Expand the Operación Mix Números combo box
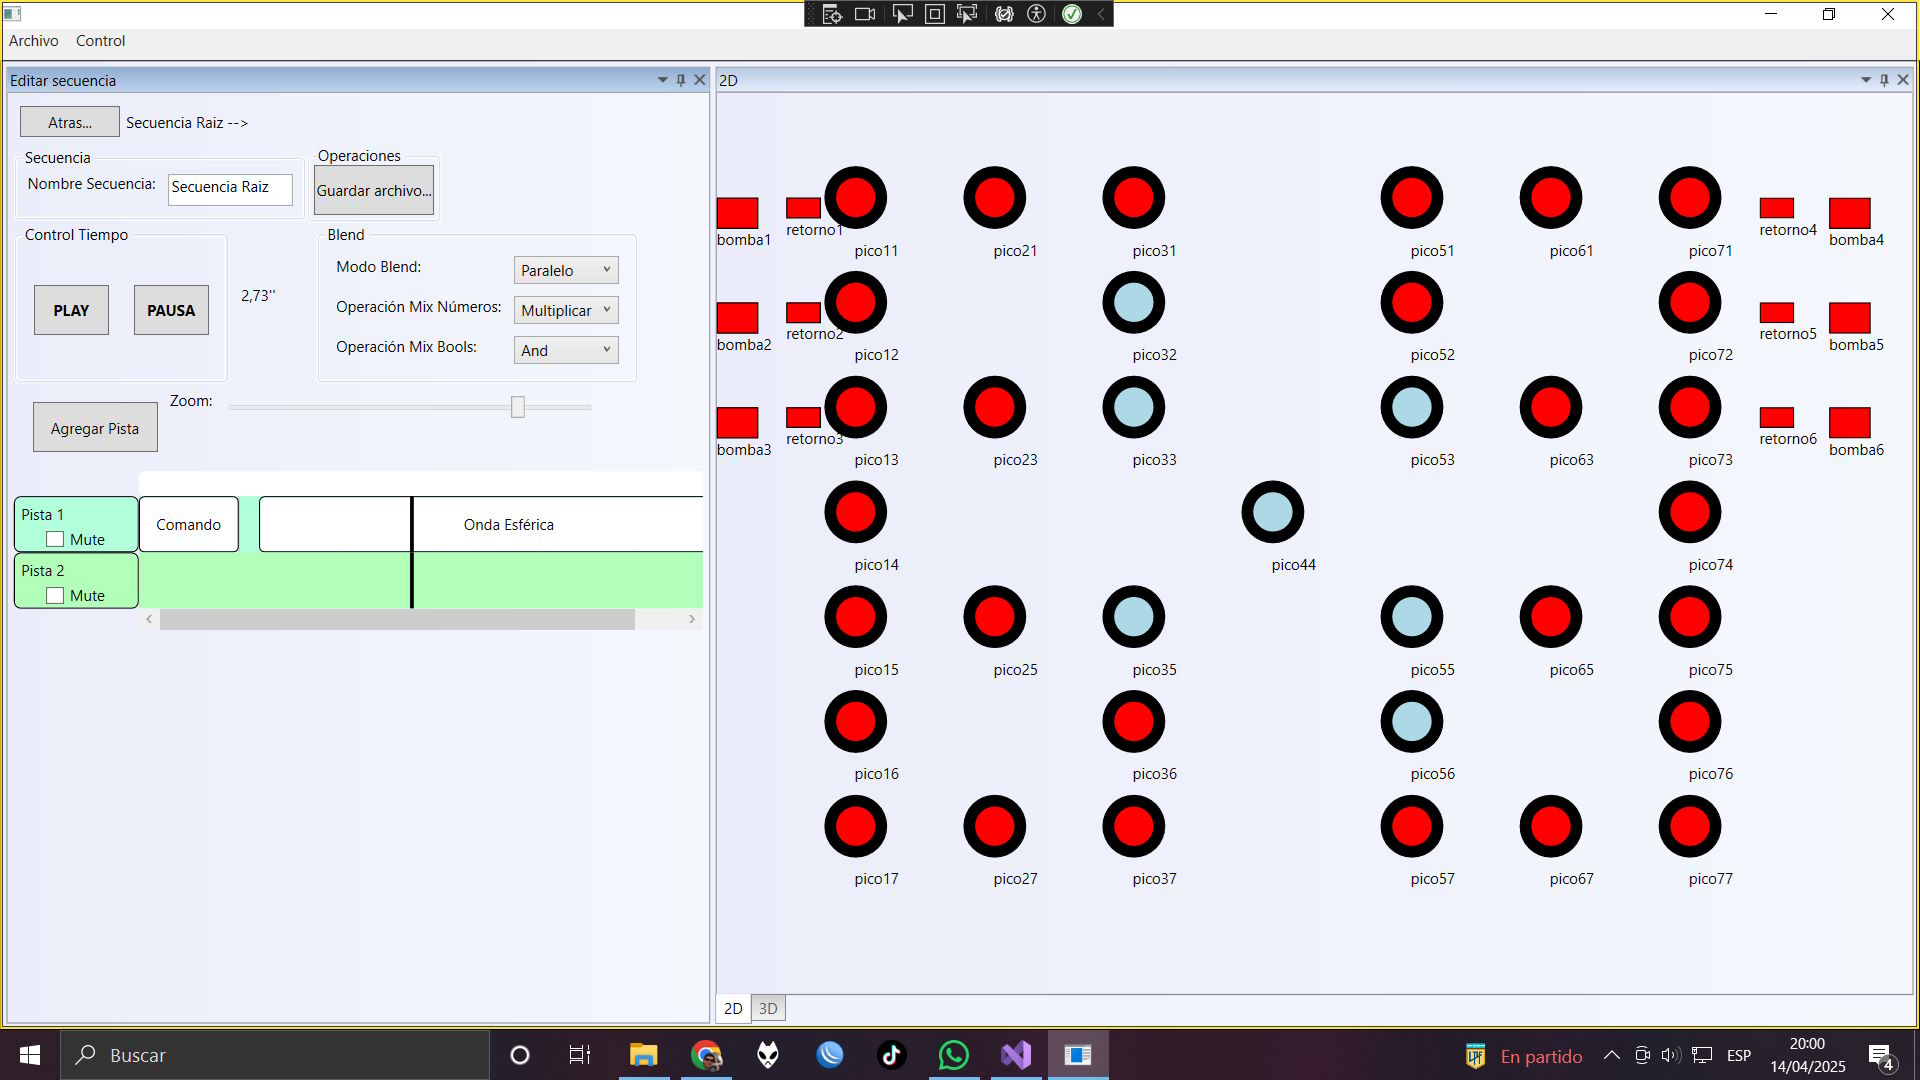The image size is (1920, 1080). (566, 310)
